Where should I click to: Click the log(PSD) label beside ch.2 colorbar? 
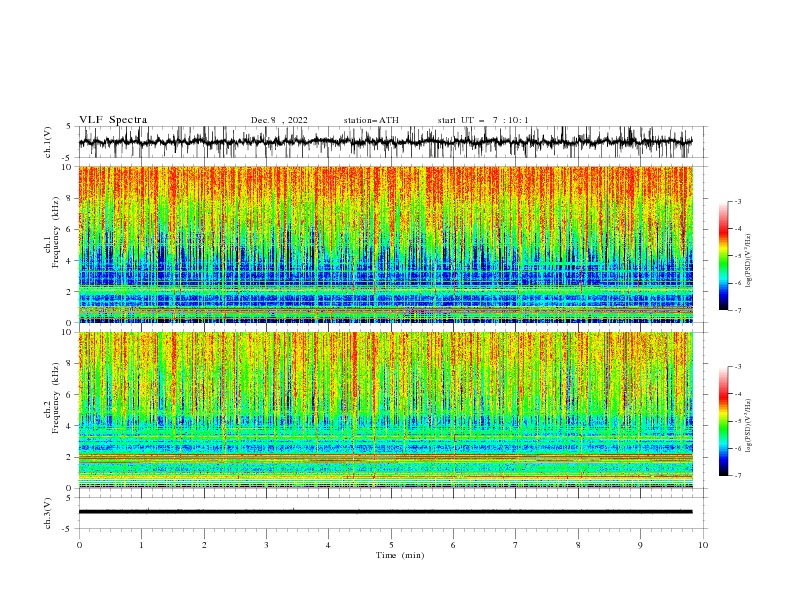point(749,425)
